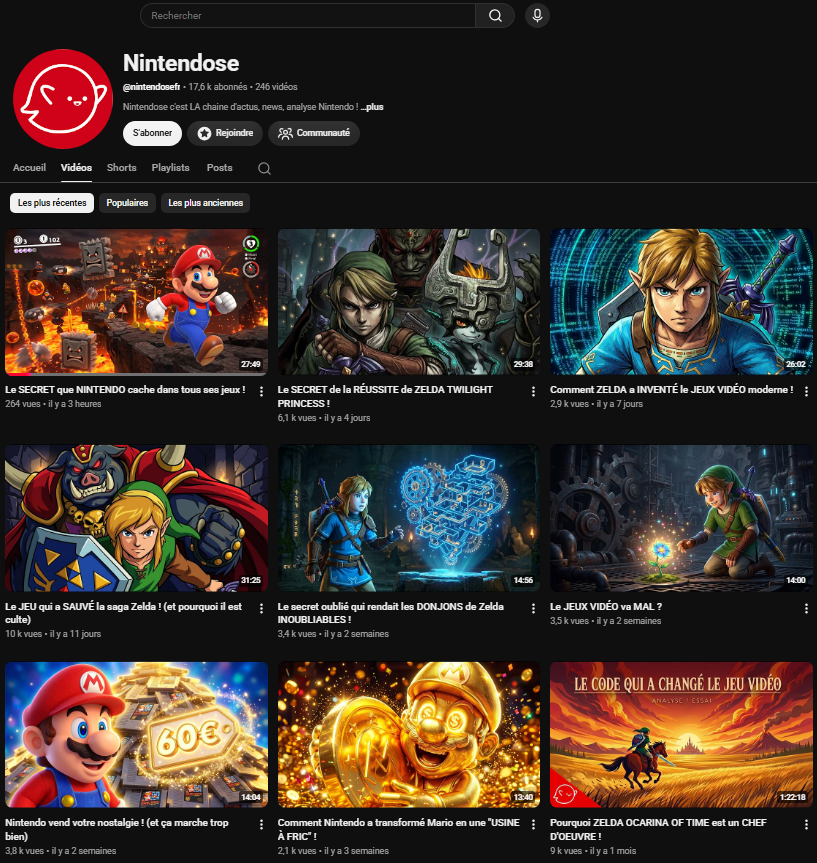Open options menu for 'Nintendo vend votre nostalgie' video
The image size is (817, 863).
tap(261, 824)
